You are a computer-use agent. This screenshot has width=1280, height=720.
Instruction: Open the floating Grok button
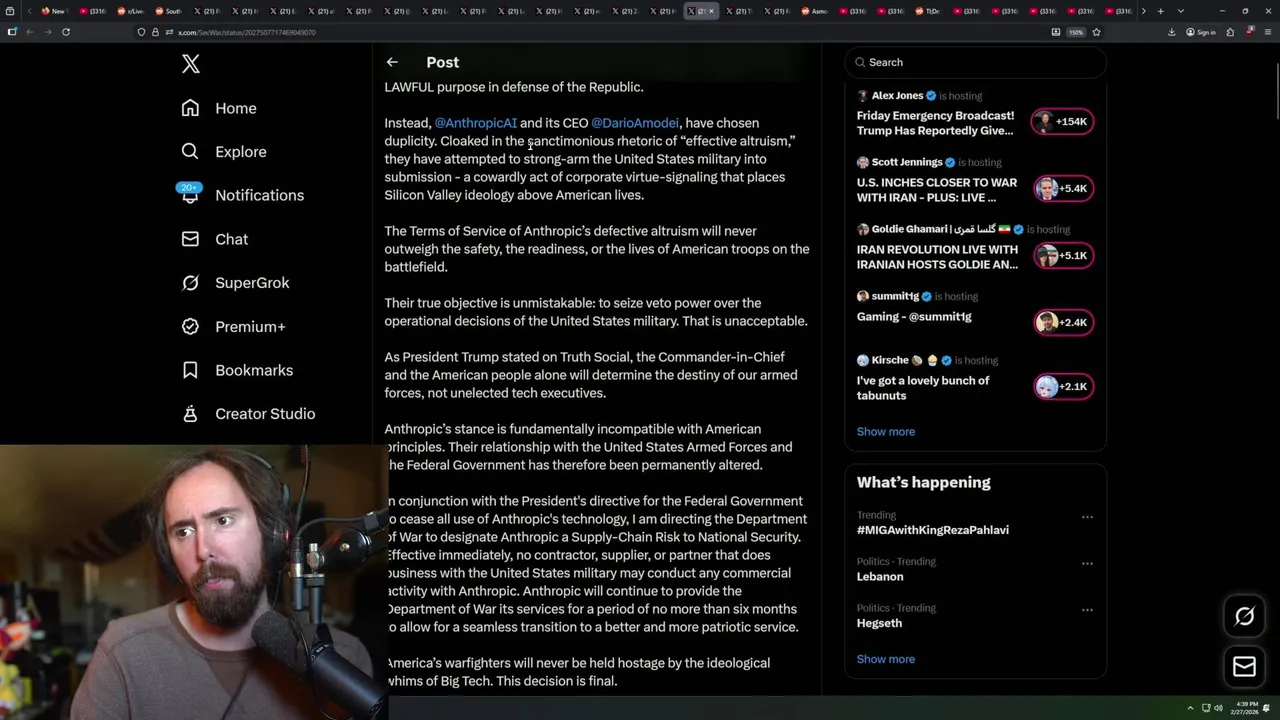[1244, 617]
